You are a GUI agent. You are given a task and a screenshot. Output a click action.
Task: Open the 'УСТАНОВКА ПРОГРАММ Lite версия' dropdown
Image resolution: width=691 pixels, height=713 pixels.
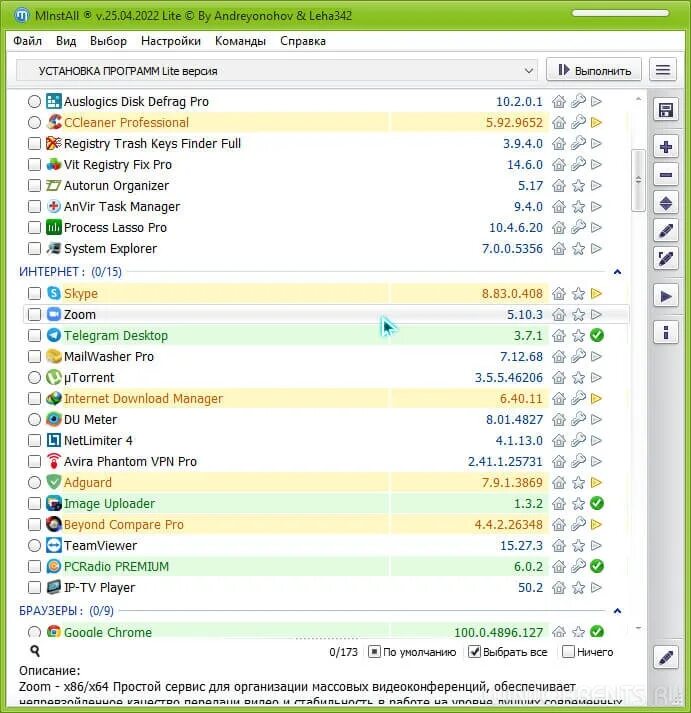click(277, 71)
